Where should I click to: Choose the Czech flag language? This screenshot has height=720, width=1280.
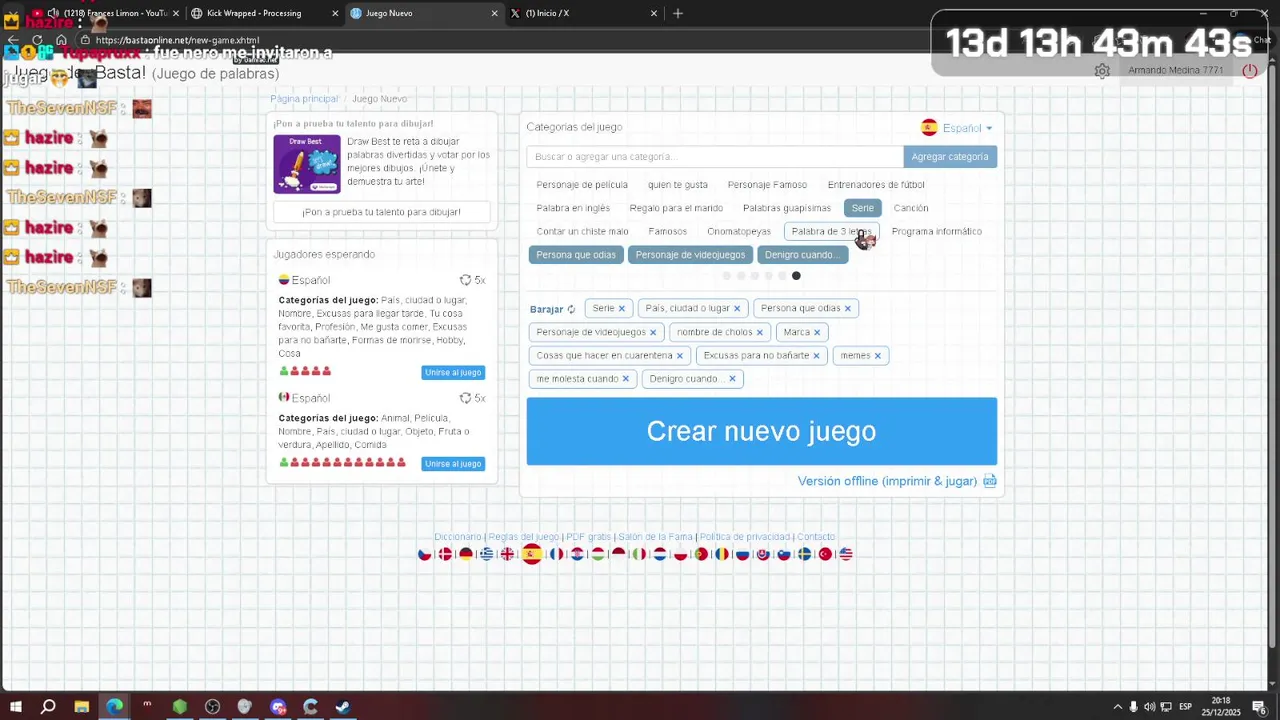pyautogui.click(x=425, y=554)
